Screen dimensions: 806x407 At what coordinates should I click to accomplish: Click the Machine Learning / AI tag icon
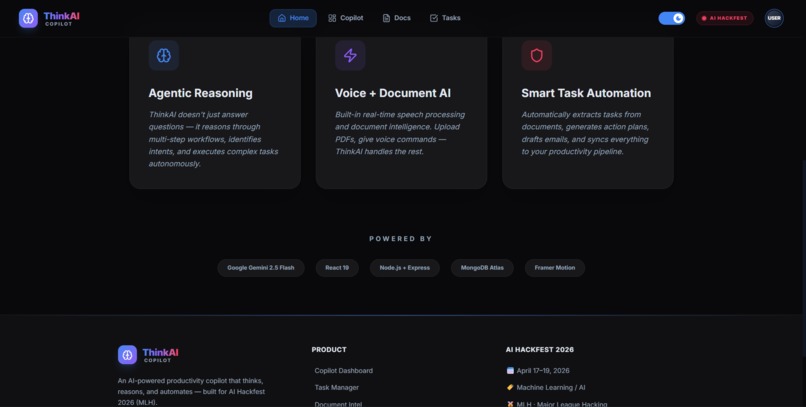(x=510, y=387)
